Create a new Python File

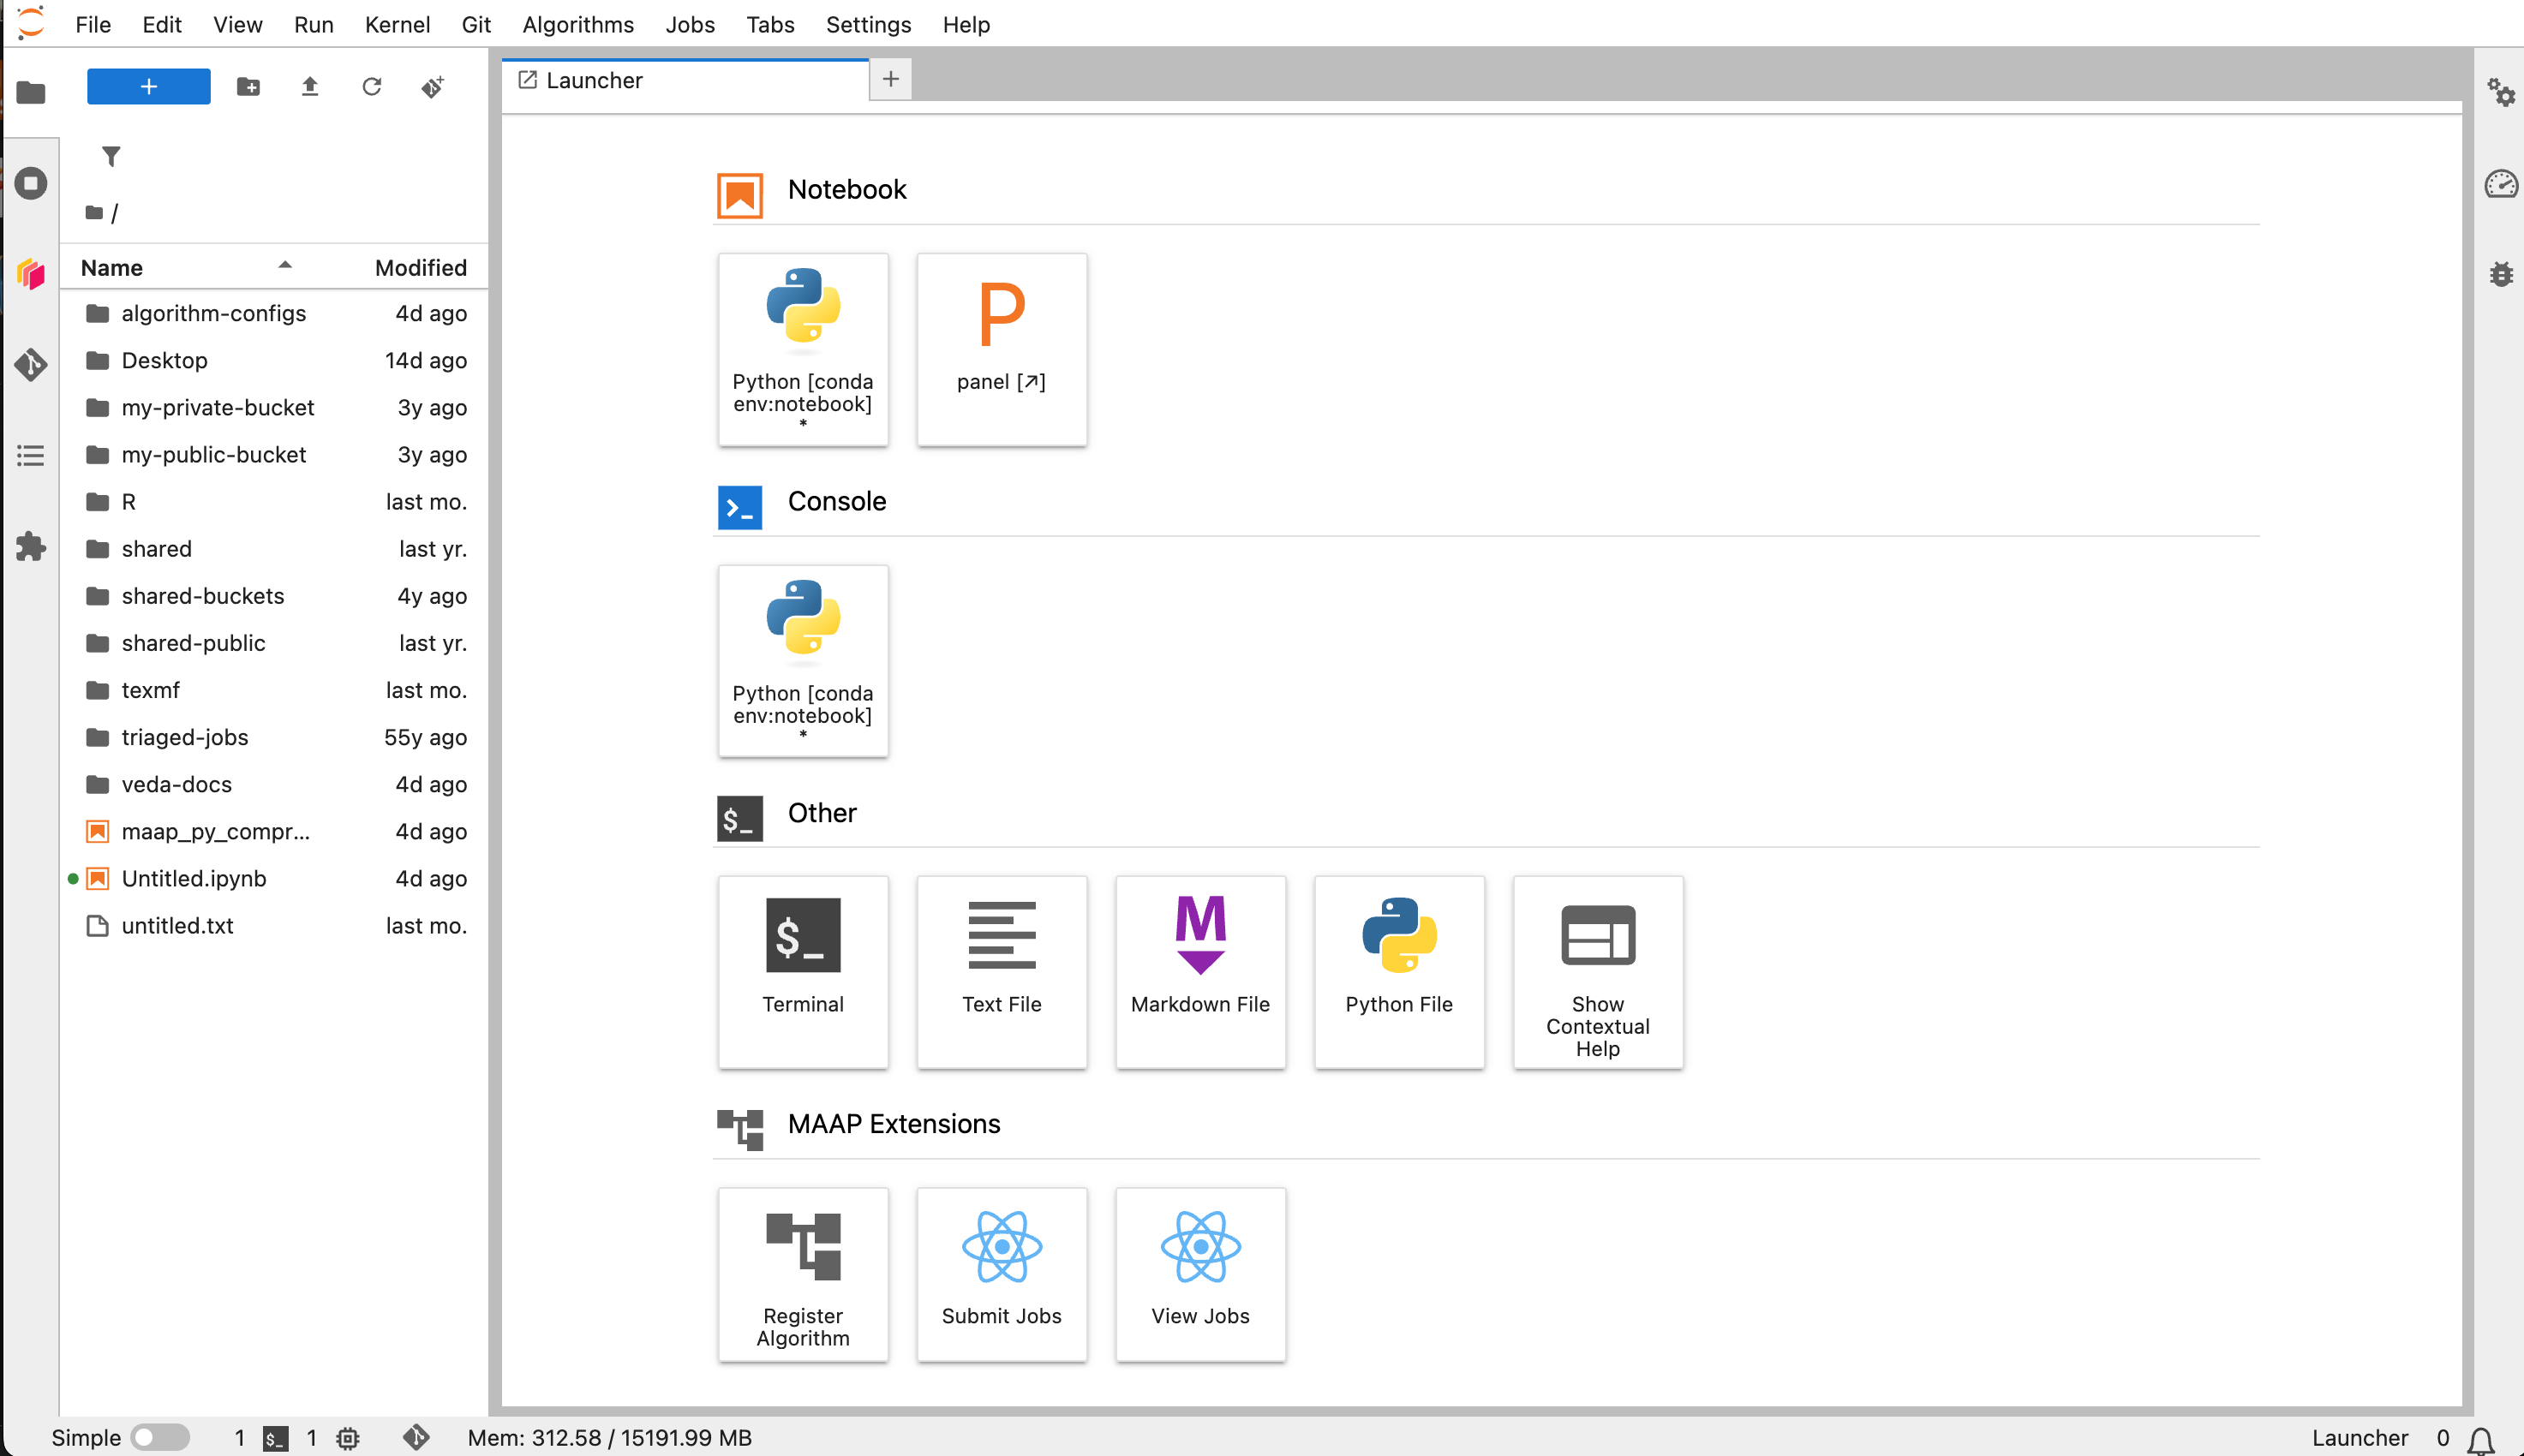[x=1399, y=972]
